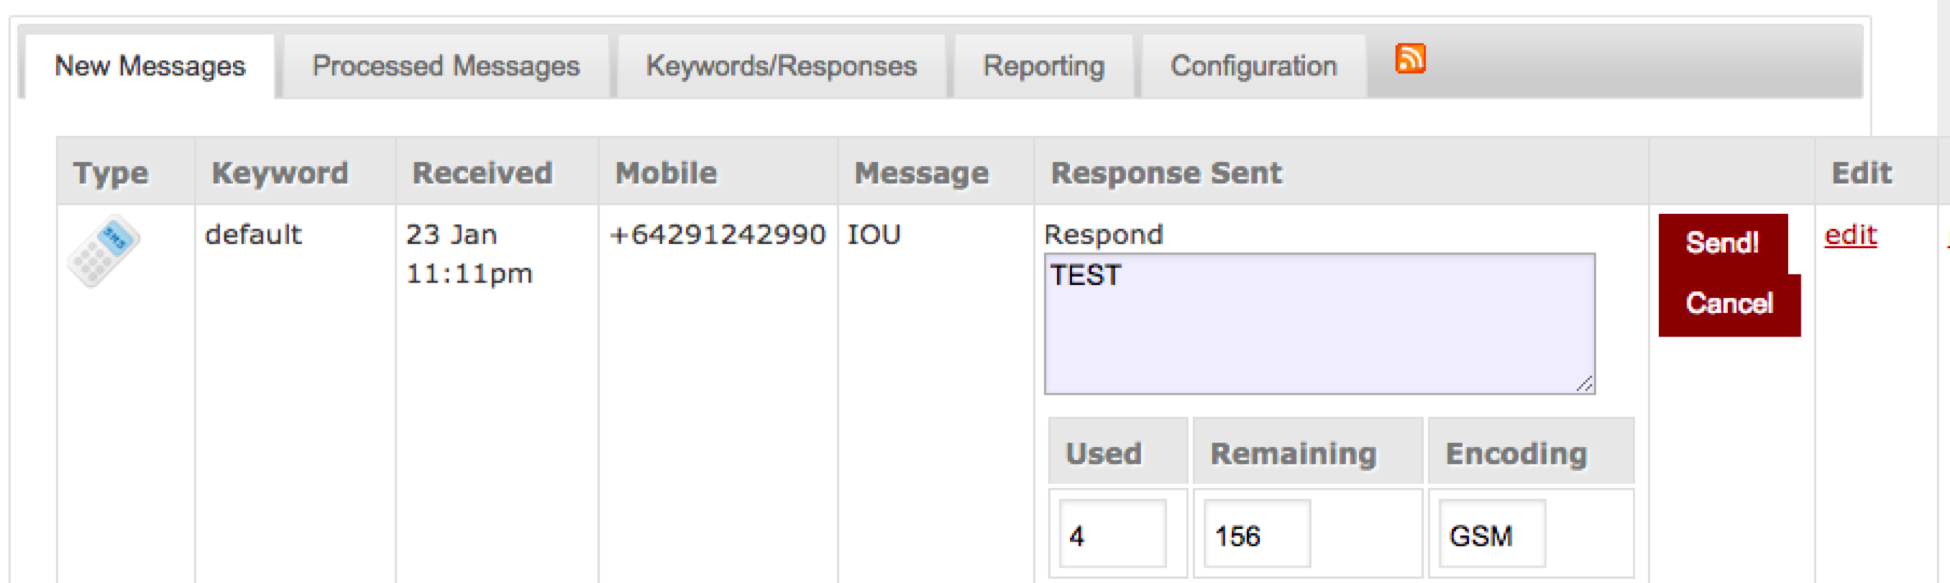This screenshot has width=1950, height=583.
Task: Click the Remaining characters field showing 156
Action: (1258, 533)
